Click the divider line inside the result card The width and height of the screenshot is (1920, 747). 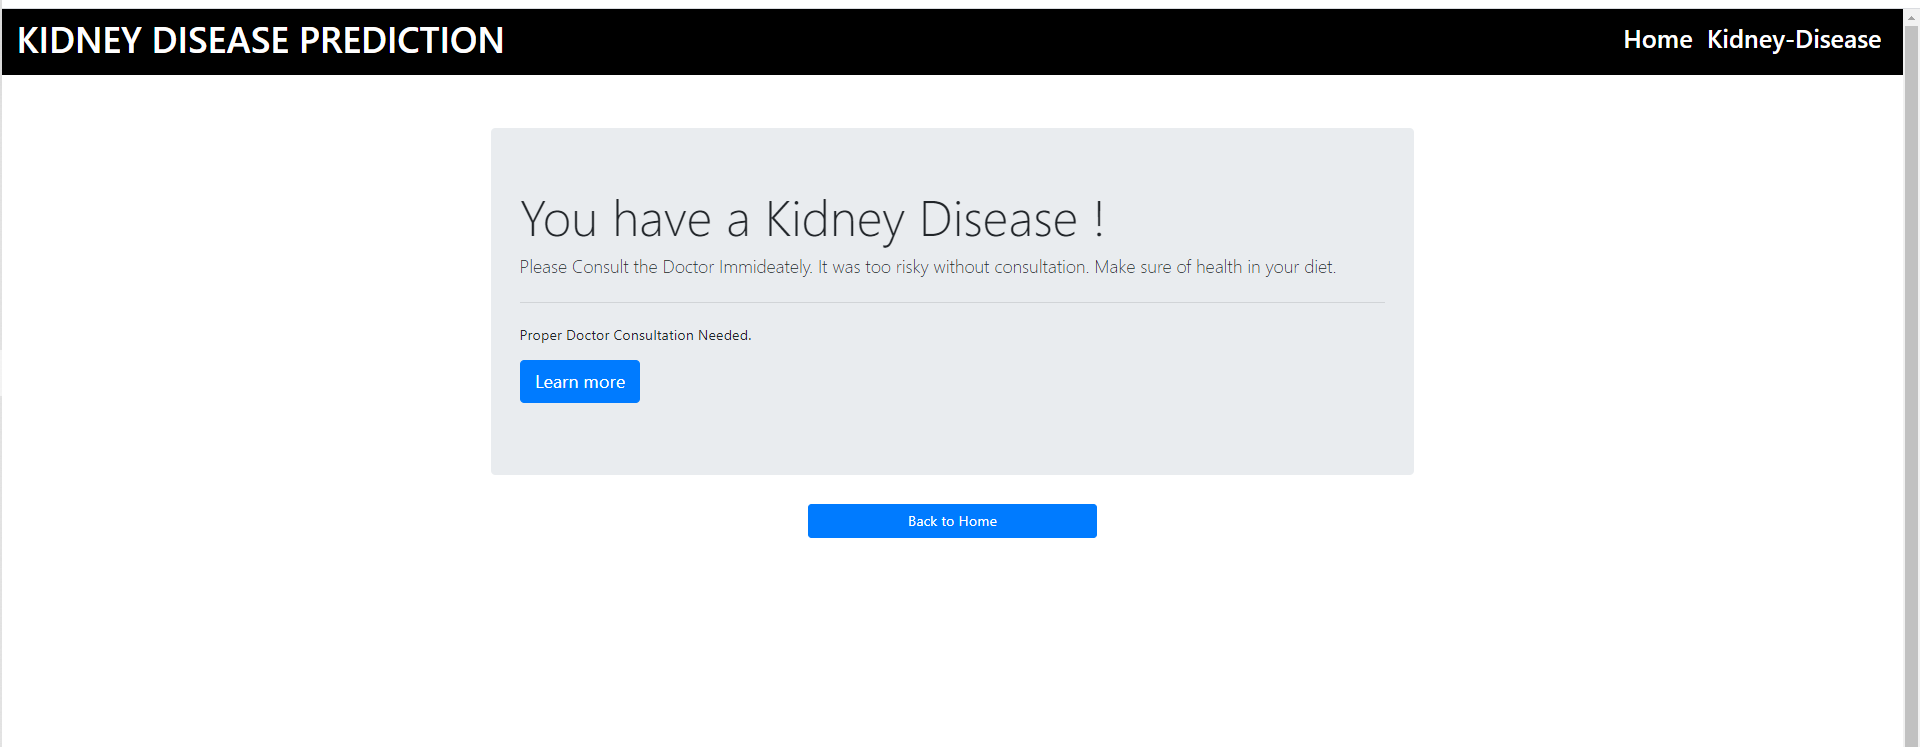click(951, 301)
